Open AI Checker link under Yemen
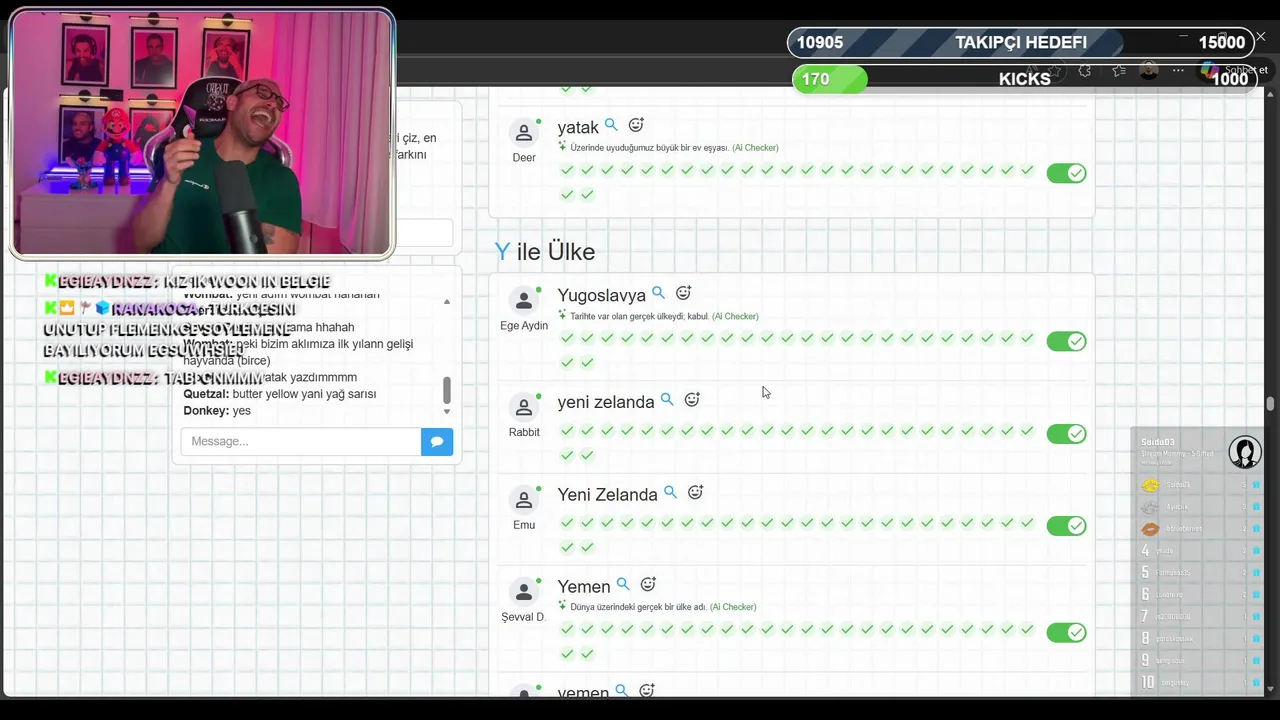The image size is (1280, 720). point(733,607)
